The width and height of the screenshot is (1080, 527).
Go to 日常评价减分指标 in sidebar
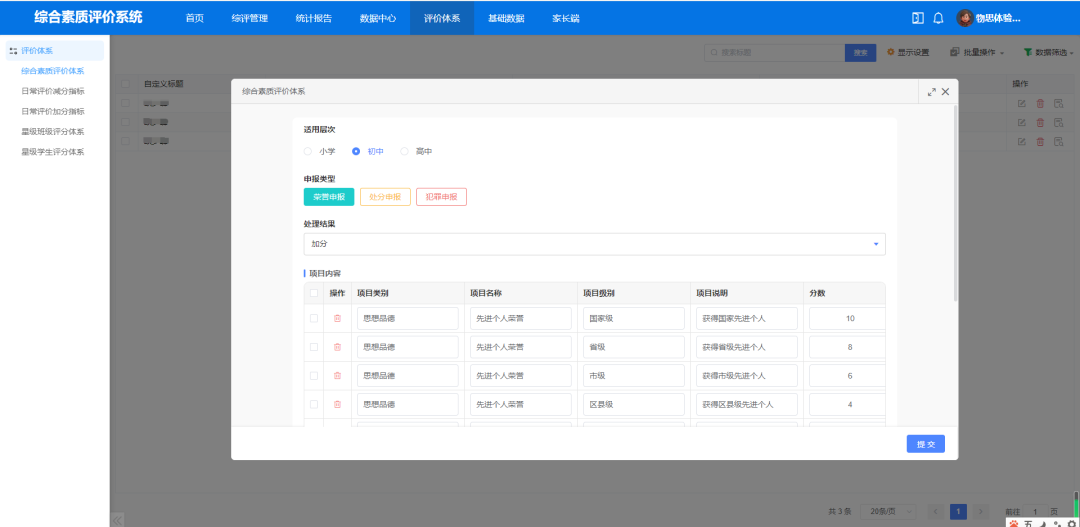tap(66, 91)
